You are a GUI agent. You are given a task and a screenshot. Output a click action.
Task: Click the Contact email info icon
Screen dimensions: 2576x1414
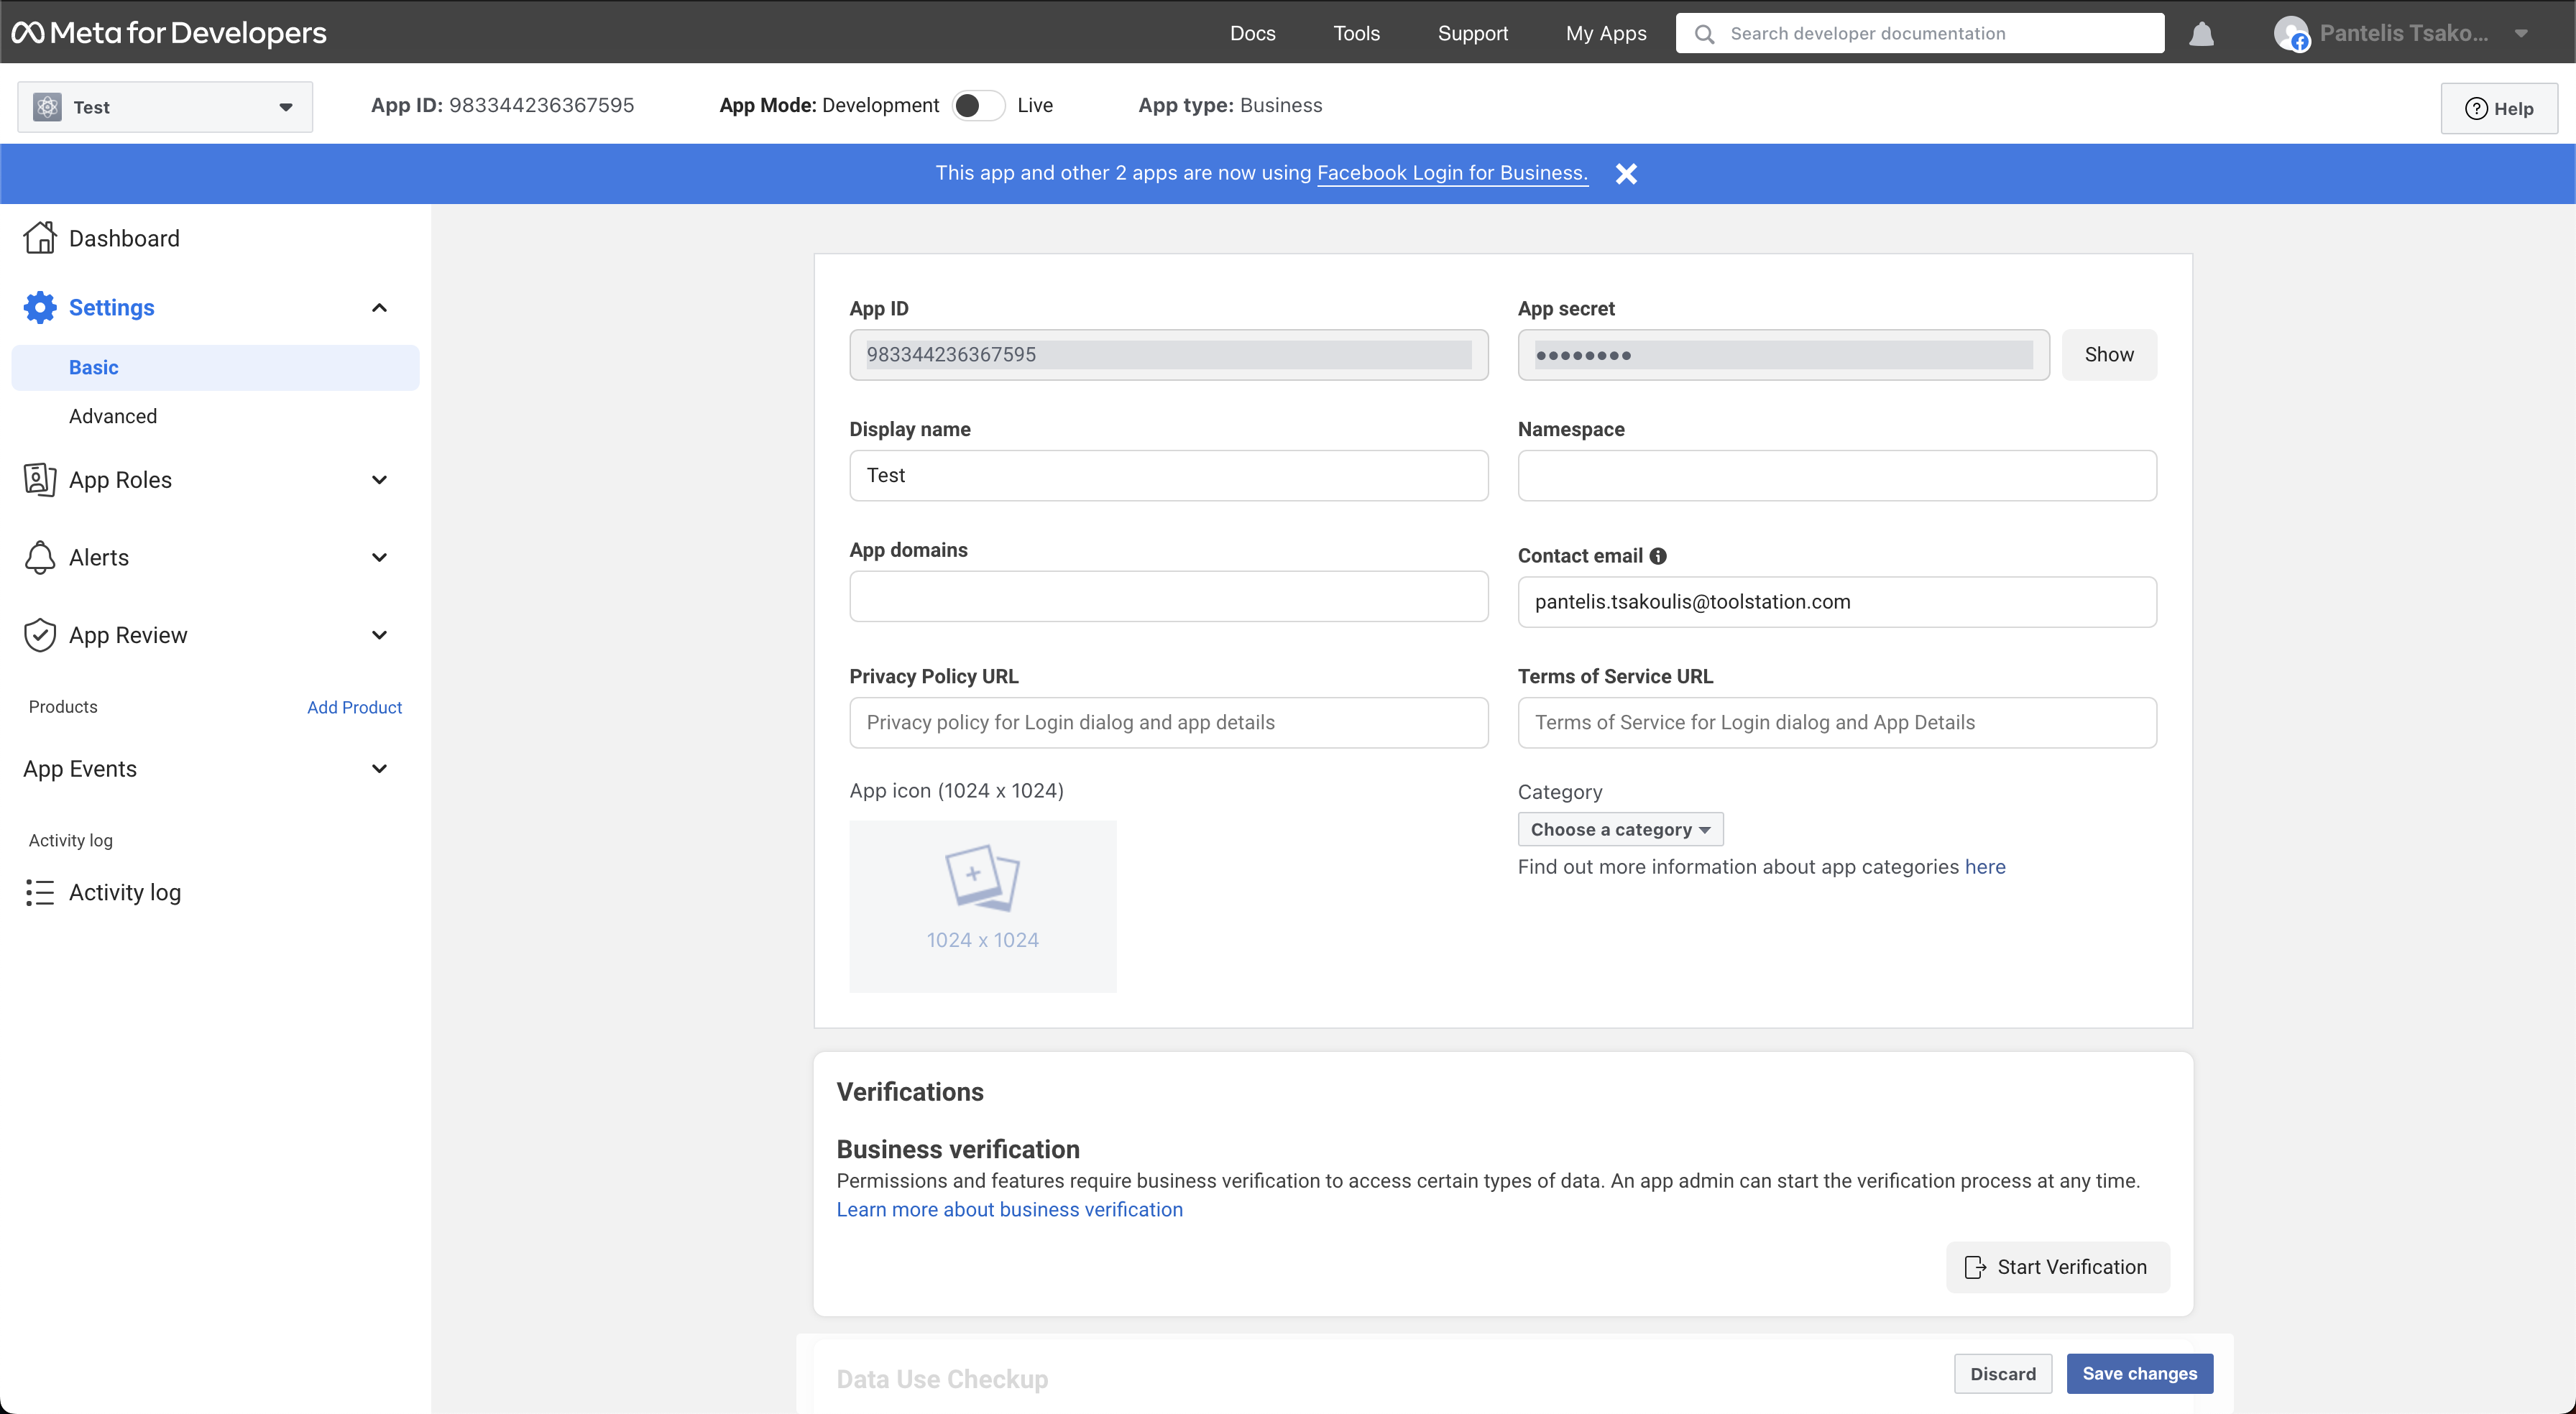coord(1658,556)
